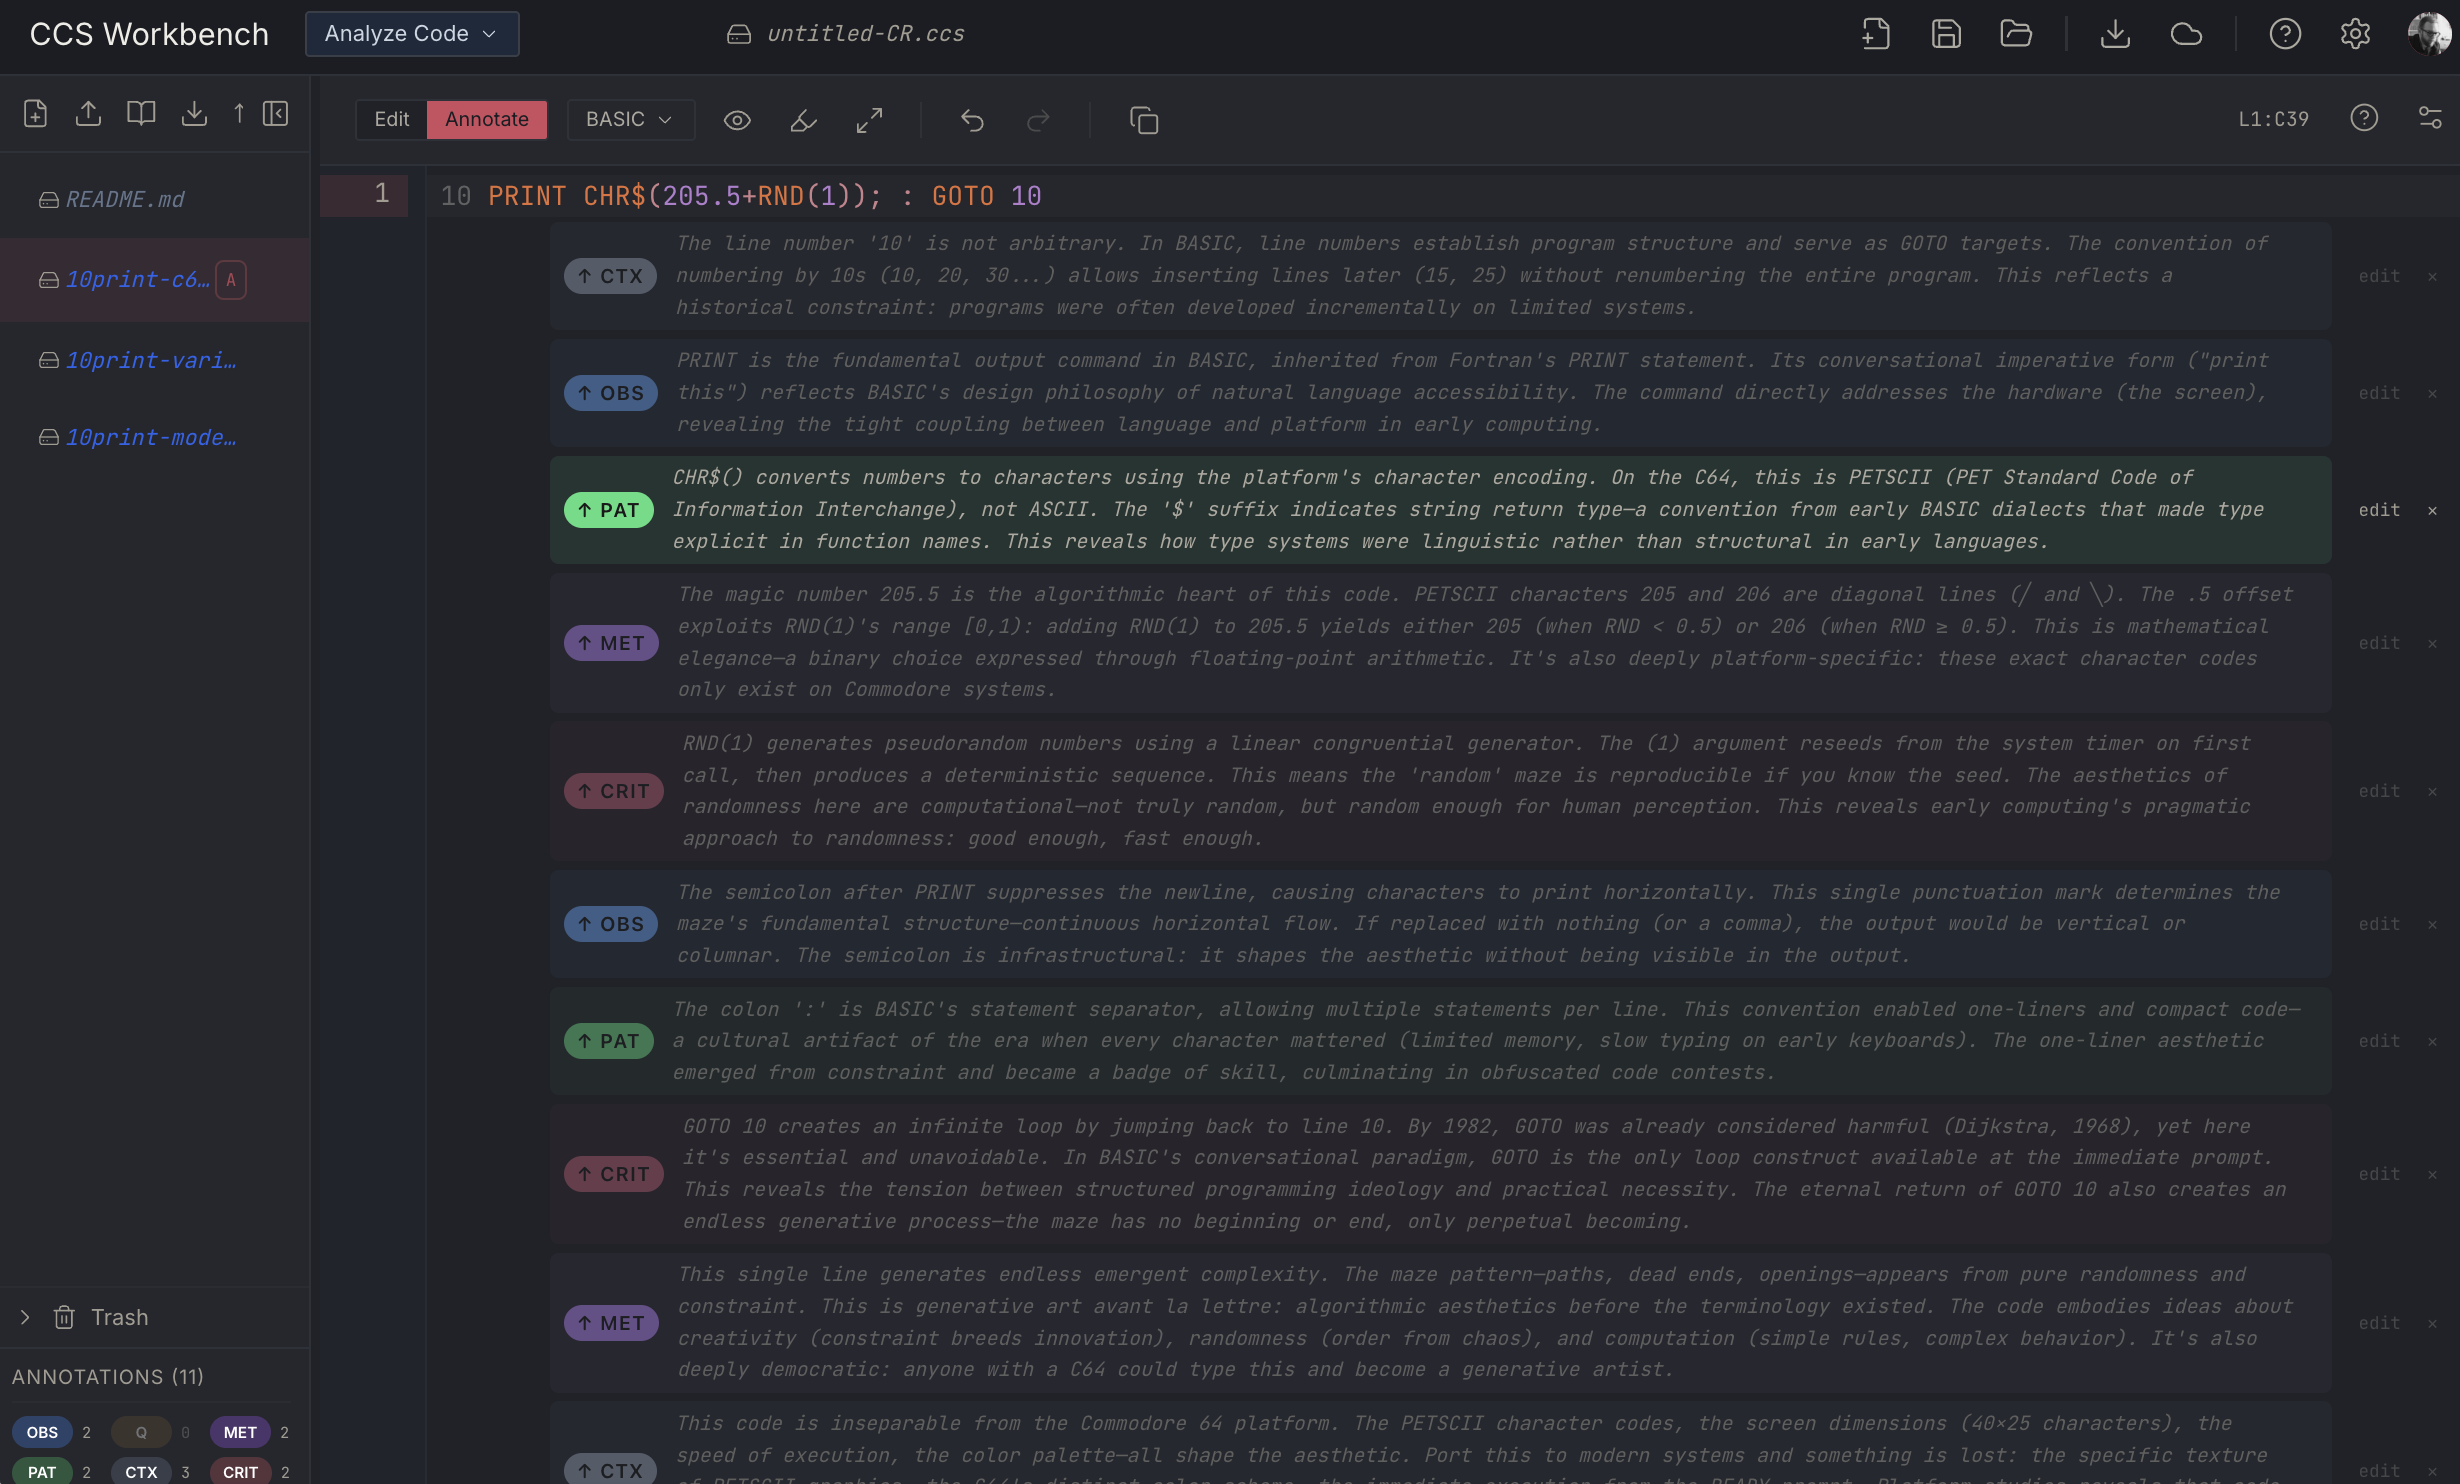The image size is (2460, 1484).
Task: Open the Analyze Code dropdown
Action: point(411,34)
